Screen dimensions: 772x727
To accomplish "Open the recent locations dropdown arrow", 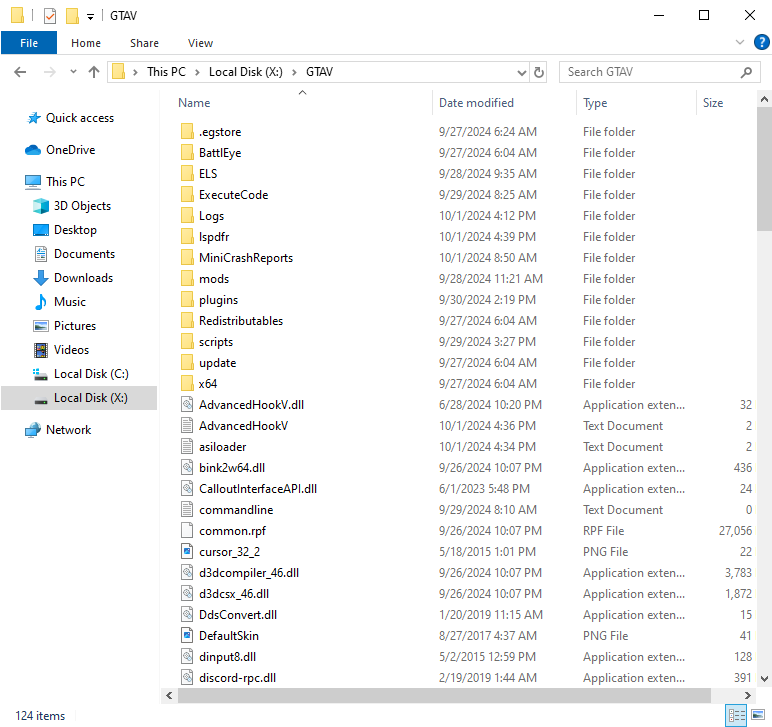I will (x=73, y=72).
